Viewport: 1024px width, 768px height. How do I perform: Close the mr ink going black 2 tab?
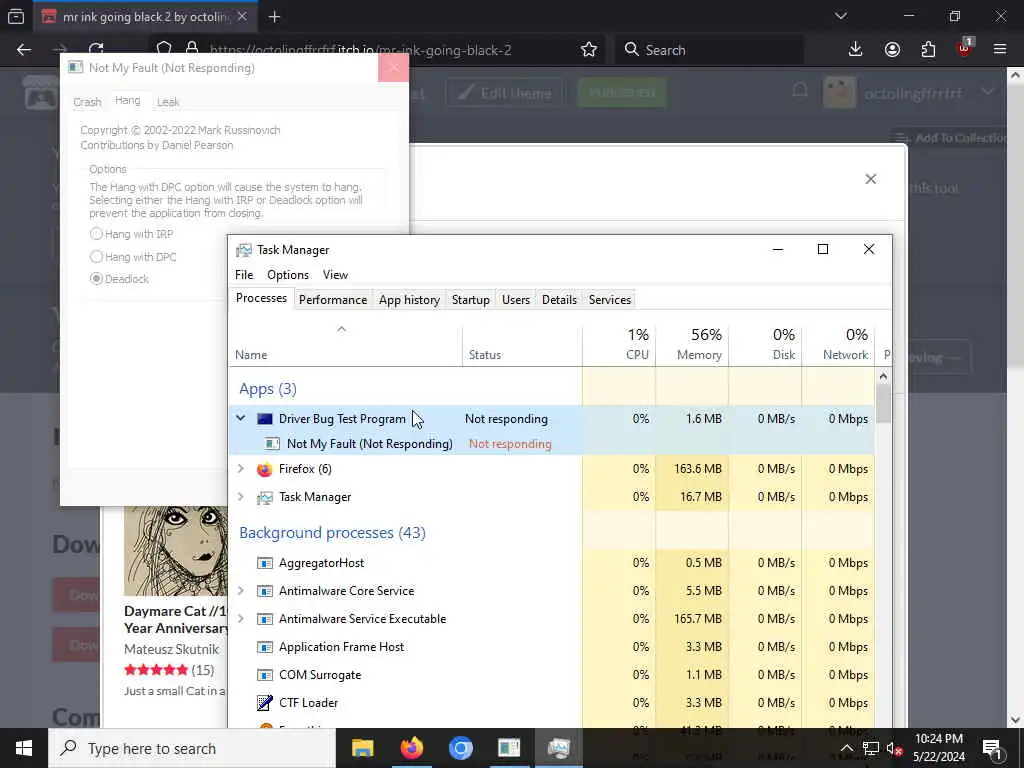click(x=242, y=17)
